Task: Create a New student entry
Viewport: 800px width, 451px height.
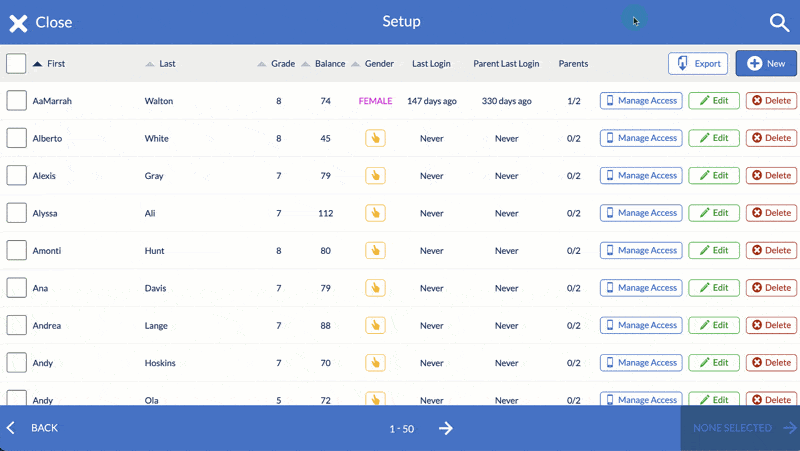Action: pos(766,63)
